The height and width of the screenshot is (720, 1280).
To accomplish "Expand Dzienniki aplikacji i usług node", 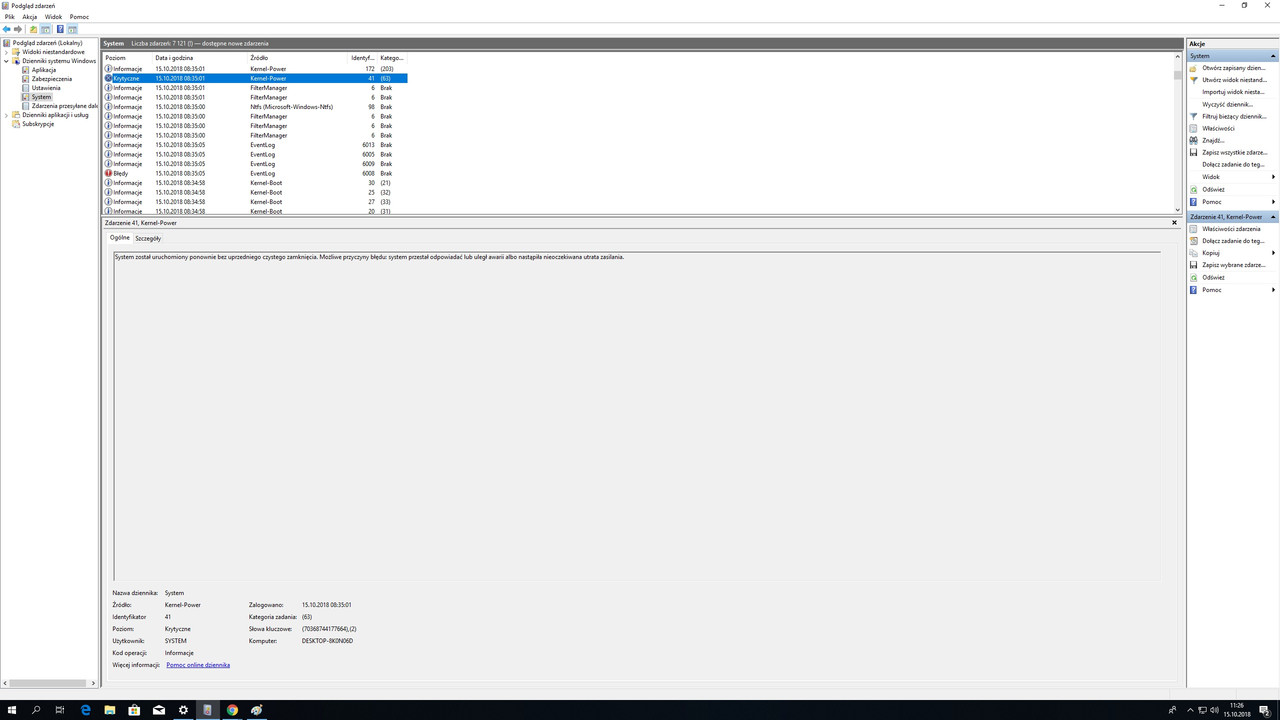I will point(6,114).
